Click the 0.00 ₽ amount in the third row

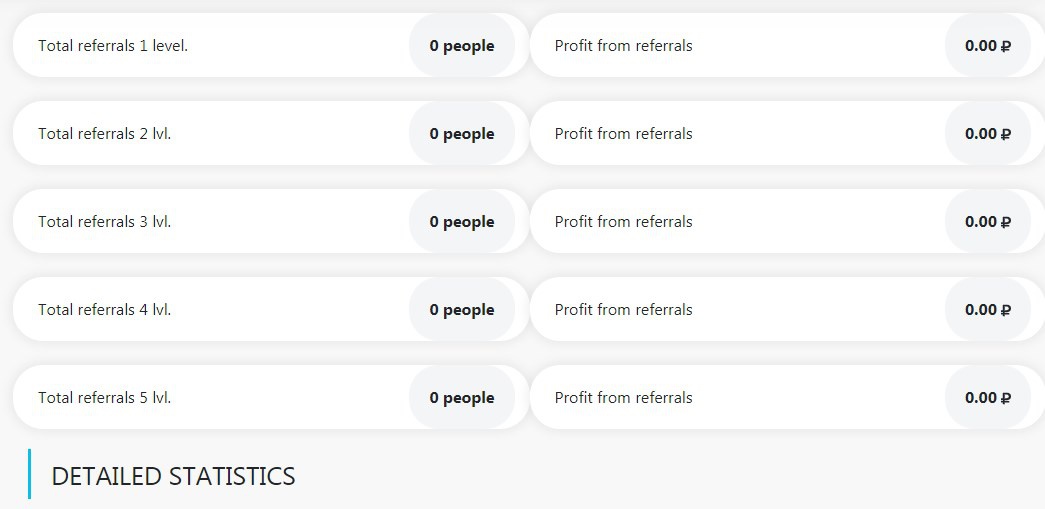[x=987, y=222]
